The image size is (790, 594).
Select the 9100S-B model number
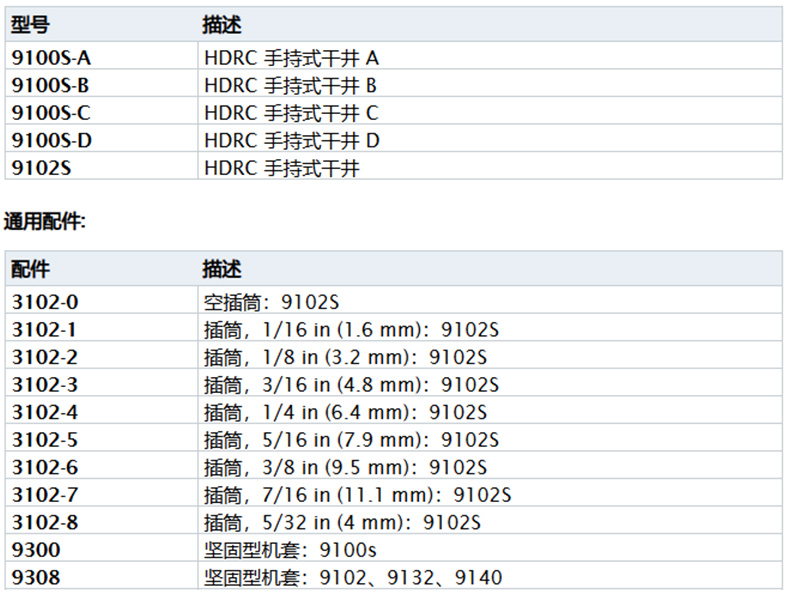(51, 85)
